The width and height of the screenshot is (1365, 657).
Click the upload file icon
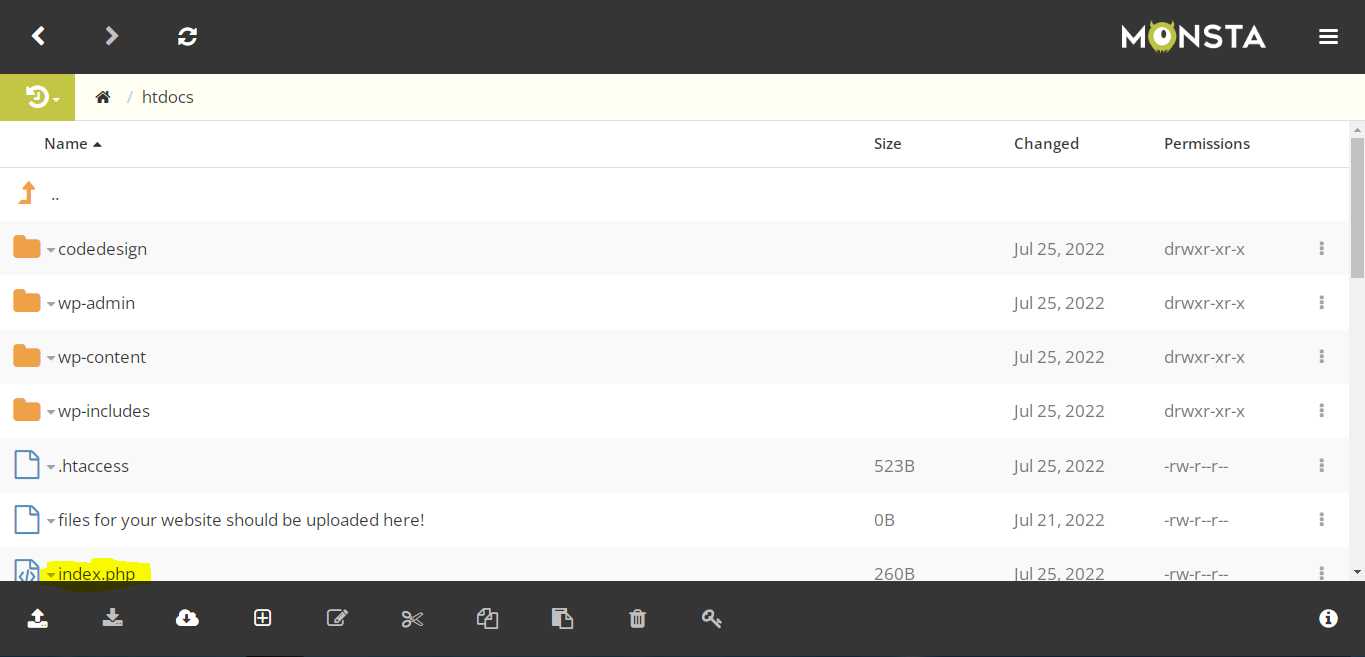pyautogui.click(x=37, y=619)
